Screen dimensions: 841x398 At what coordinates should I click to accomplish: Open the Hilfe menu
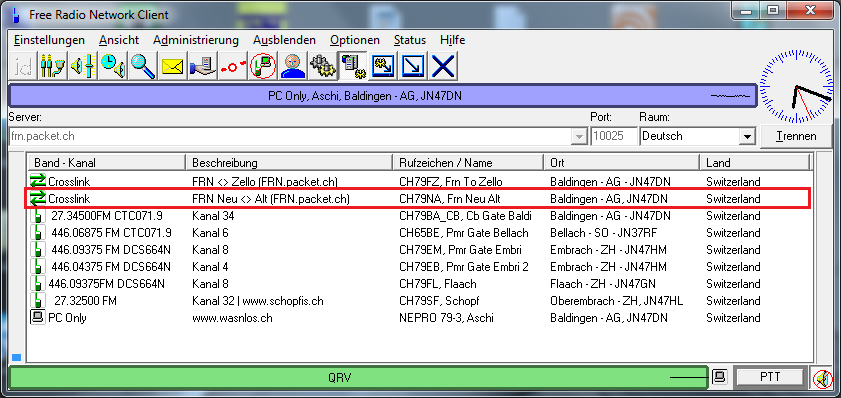point(452,40)
